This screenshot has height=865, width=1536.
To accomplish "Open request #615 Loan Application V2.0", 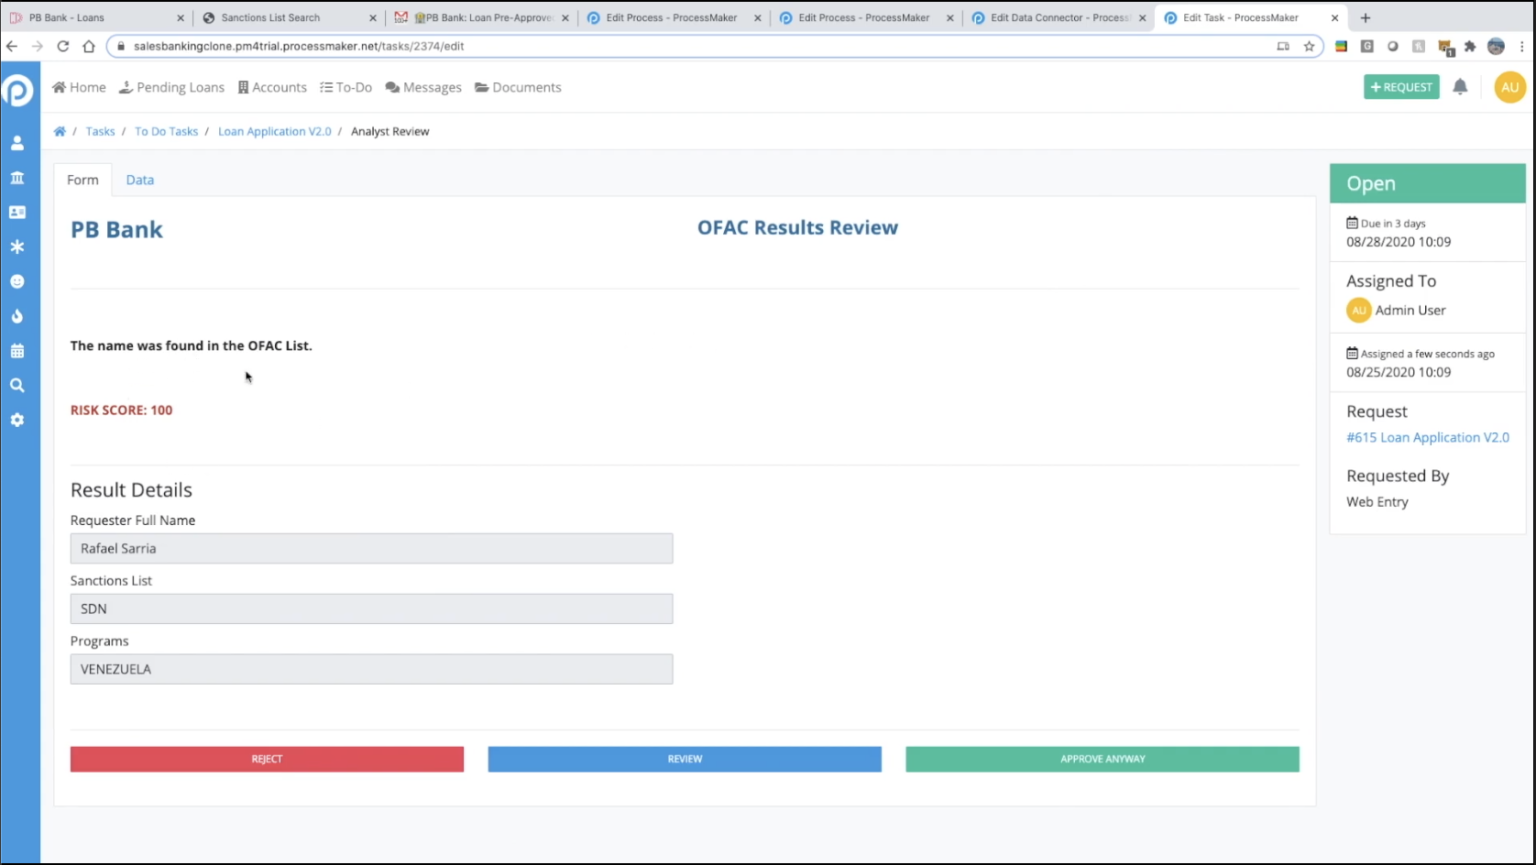I will click(1427, 437).
